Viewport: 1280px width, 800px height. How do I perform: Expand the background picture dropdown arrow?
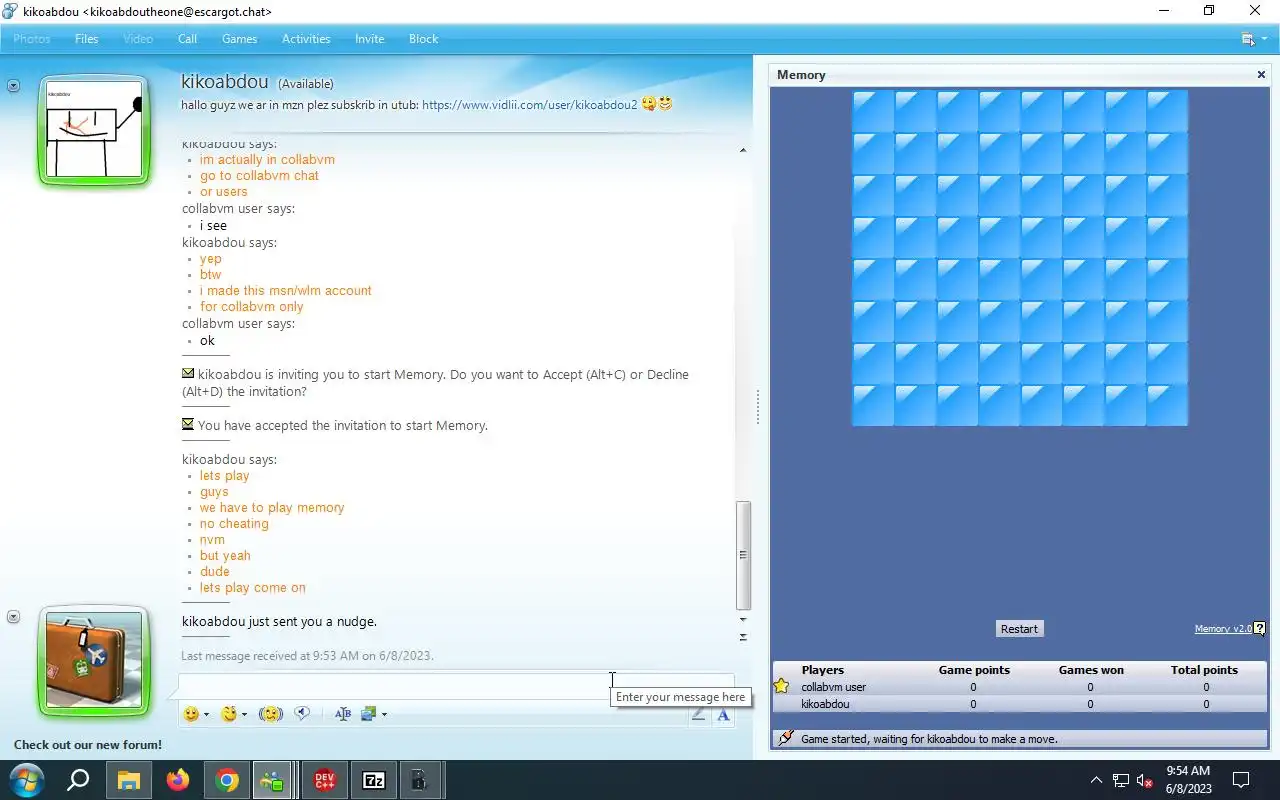384,715
